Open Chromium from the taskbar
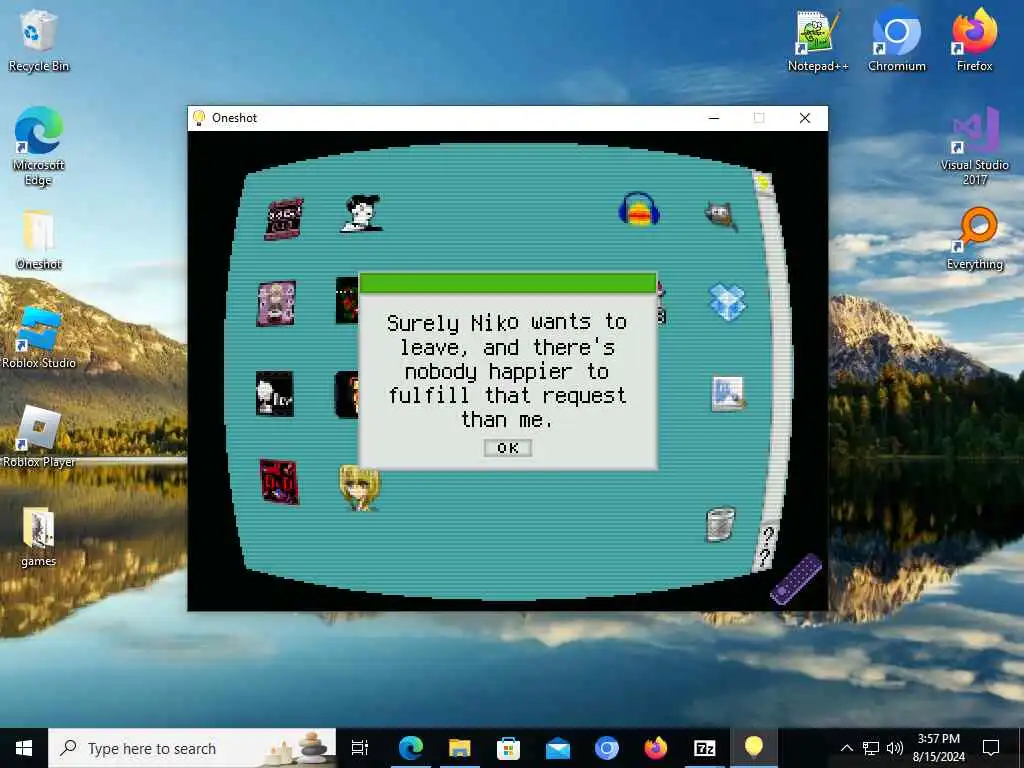The width and height of the screenshot is (1024, 768). [x=607, y=748]
